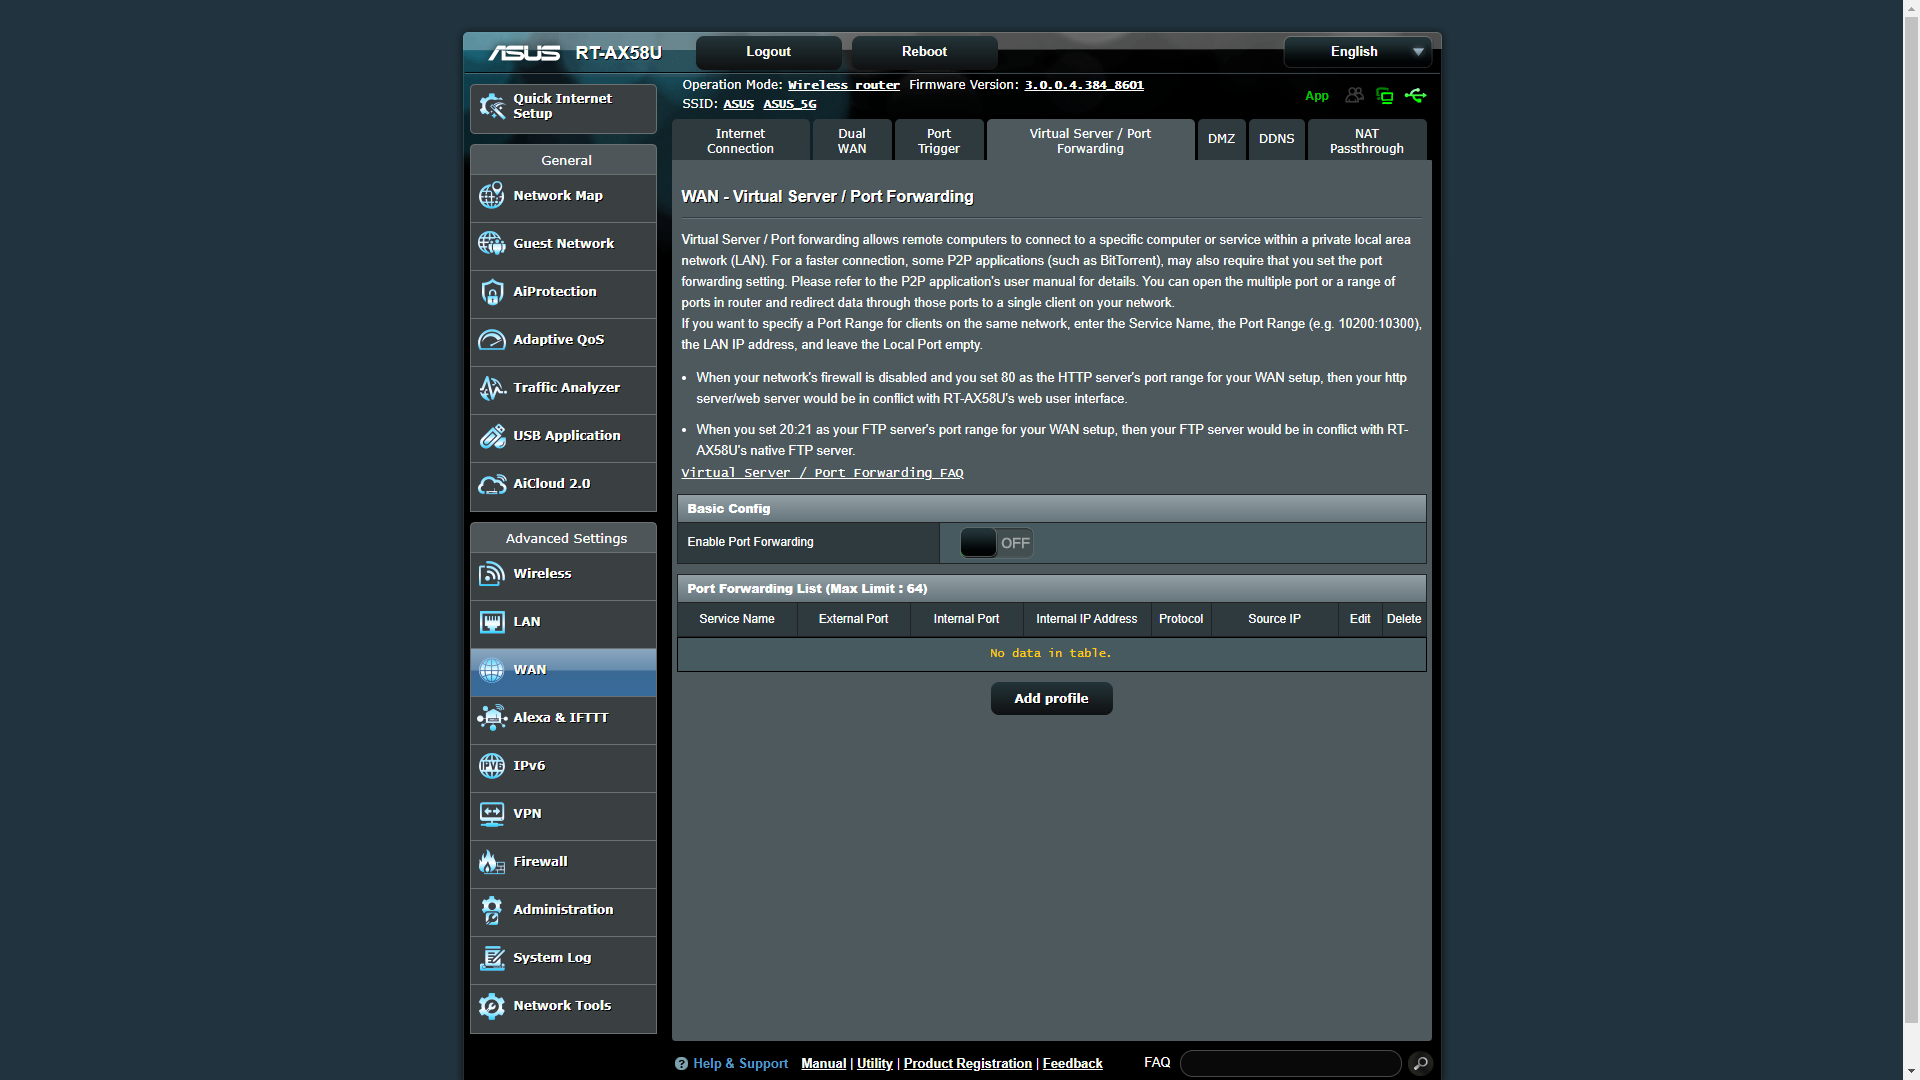Viewport: 1920px width, 1080px height.
Task: Open the AiCloud 2.0 cloud icon
Action: tap(491, 484)
